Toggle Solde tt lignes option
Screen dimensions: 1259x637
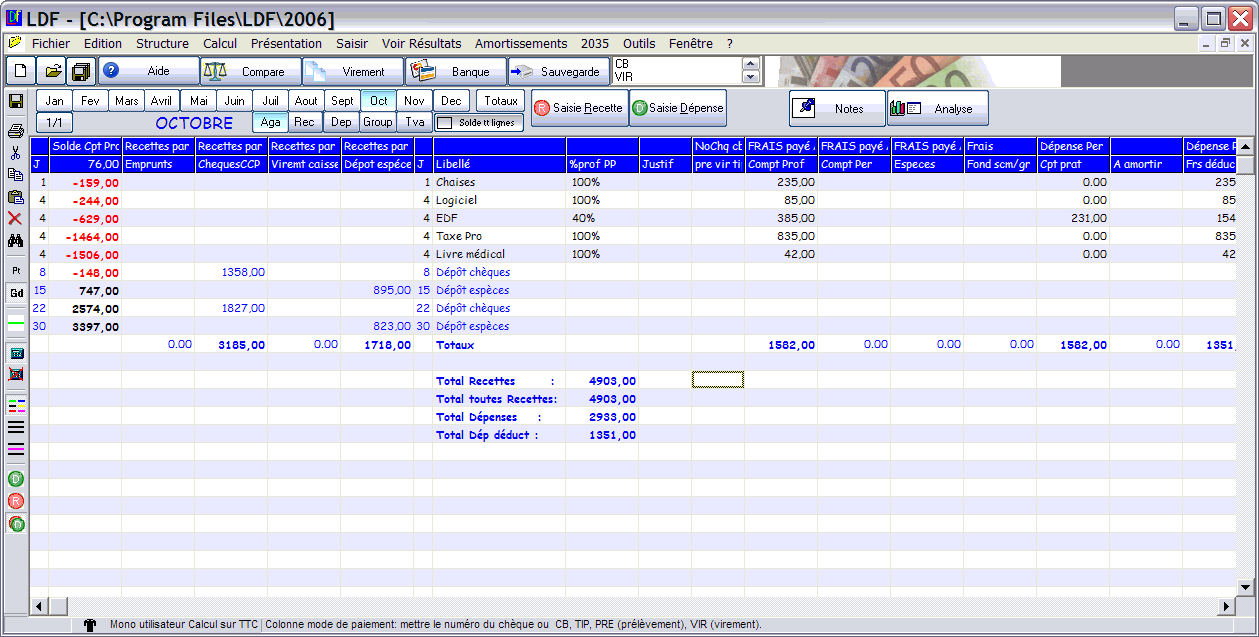coord(480,122)
